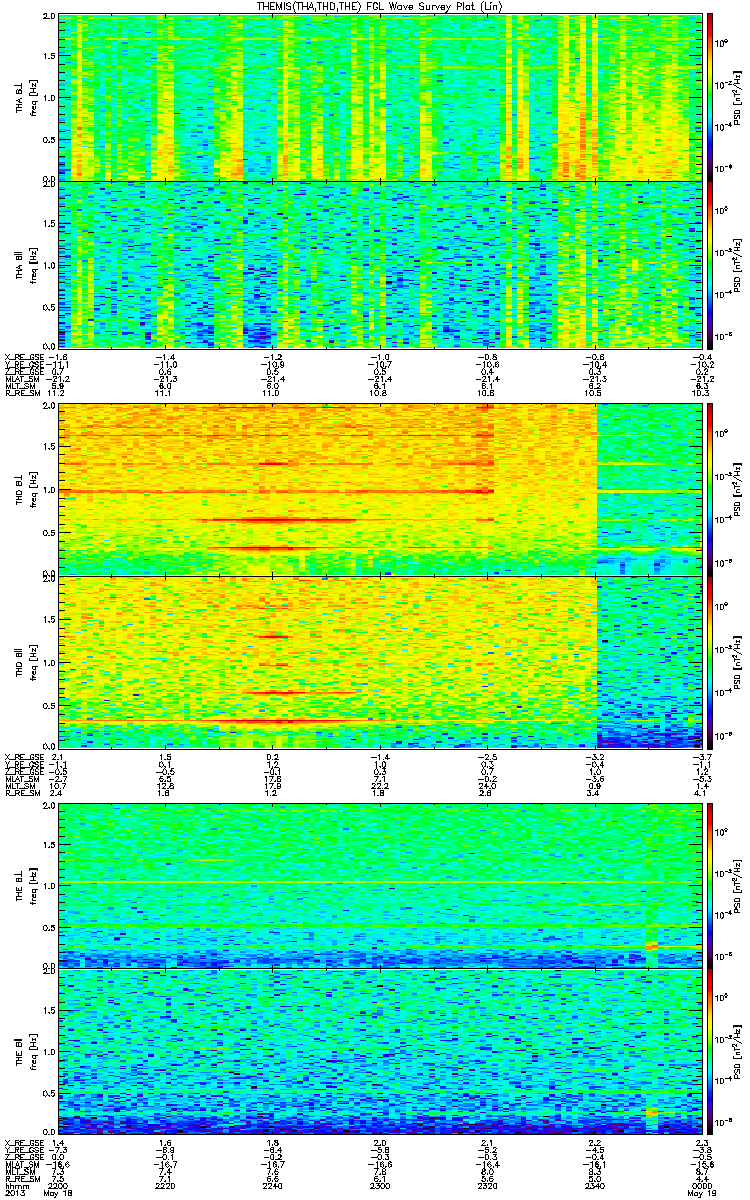Screen dimensions: 750x1200
Task: Click the 2.0 frequency tick of THA B-perp
Action: 50,18
